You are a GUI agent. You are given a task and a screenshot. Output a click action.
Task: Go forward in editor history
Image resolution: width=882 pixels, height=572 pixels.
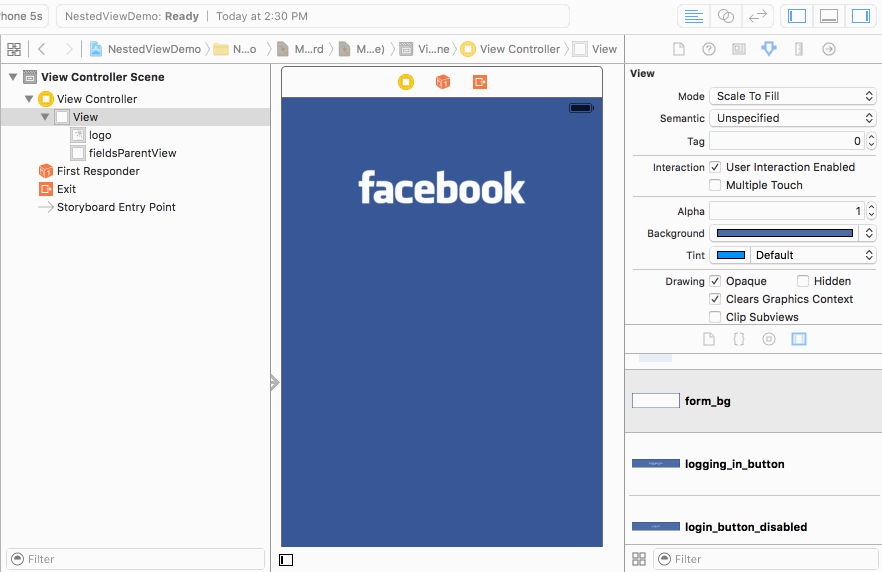(x=69, y=49)
